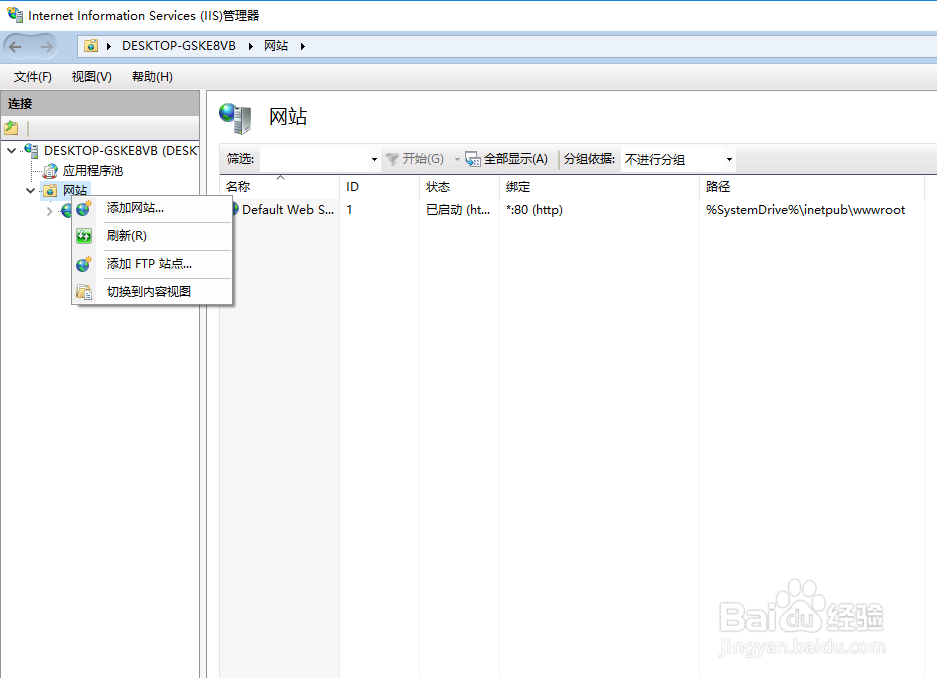
Task: Click the IIS Manager title bar icon
Action: (14, 14)
